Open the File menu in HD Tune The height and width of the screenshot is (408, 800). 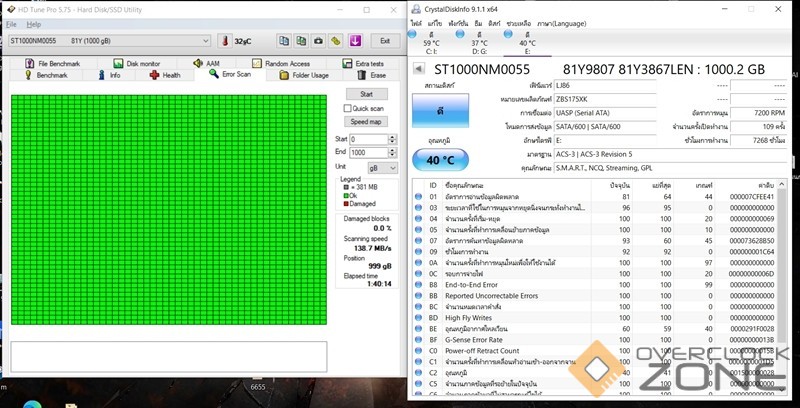11,23
